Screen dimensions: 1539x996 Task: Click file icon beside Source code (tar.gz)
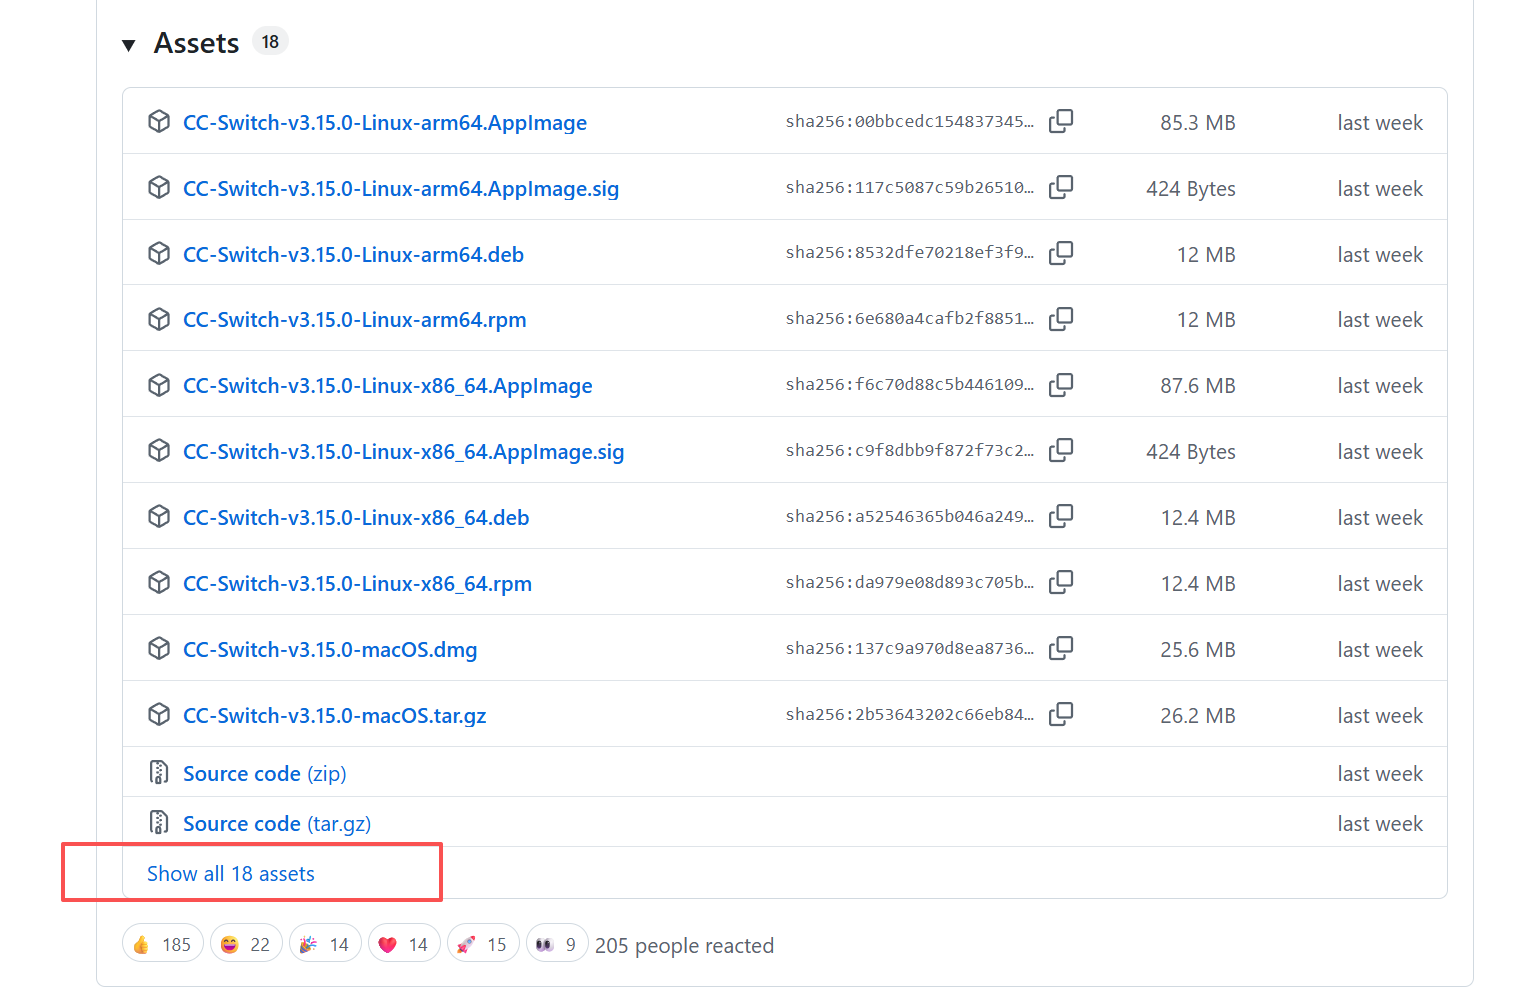click(159, 822)
